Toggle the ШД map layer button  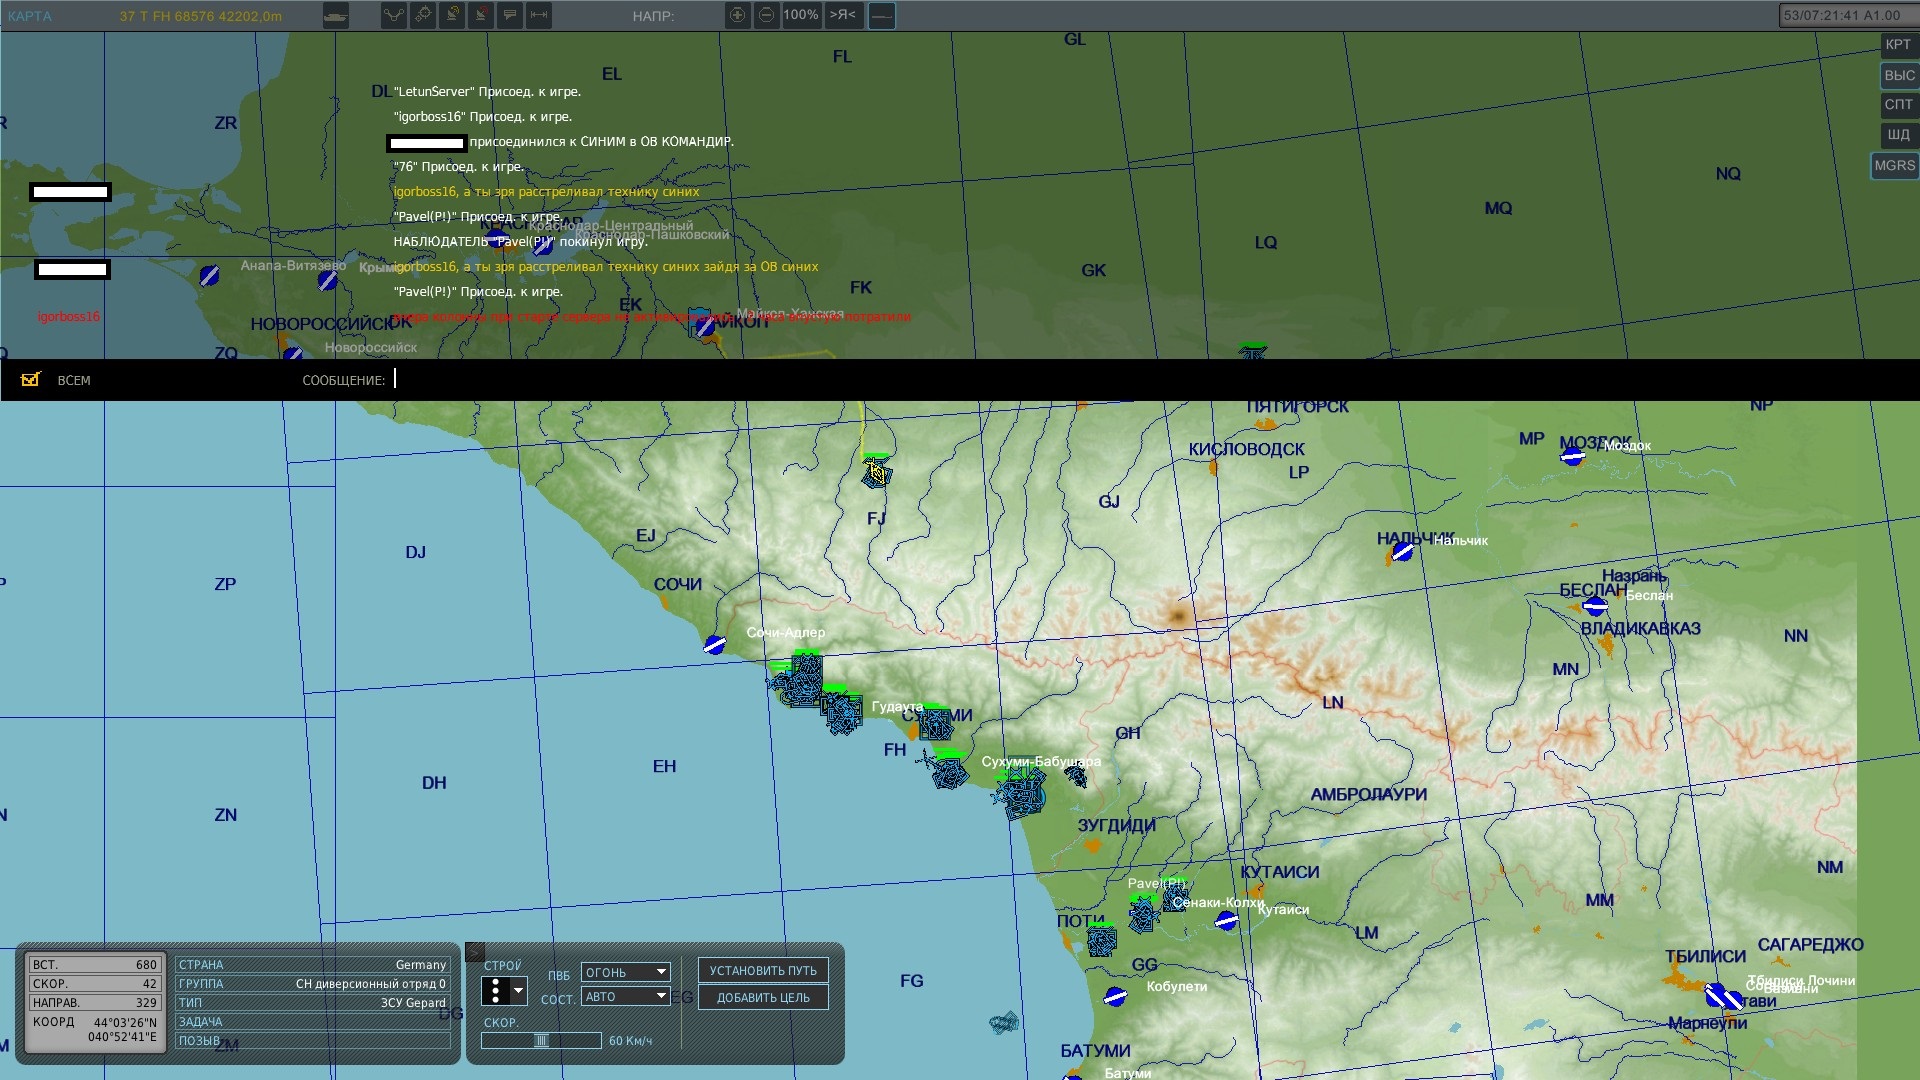tap(1898, 135)
